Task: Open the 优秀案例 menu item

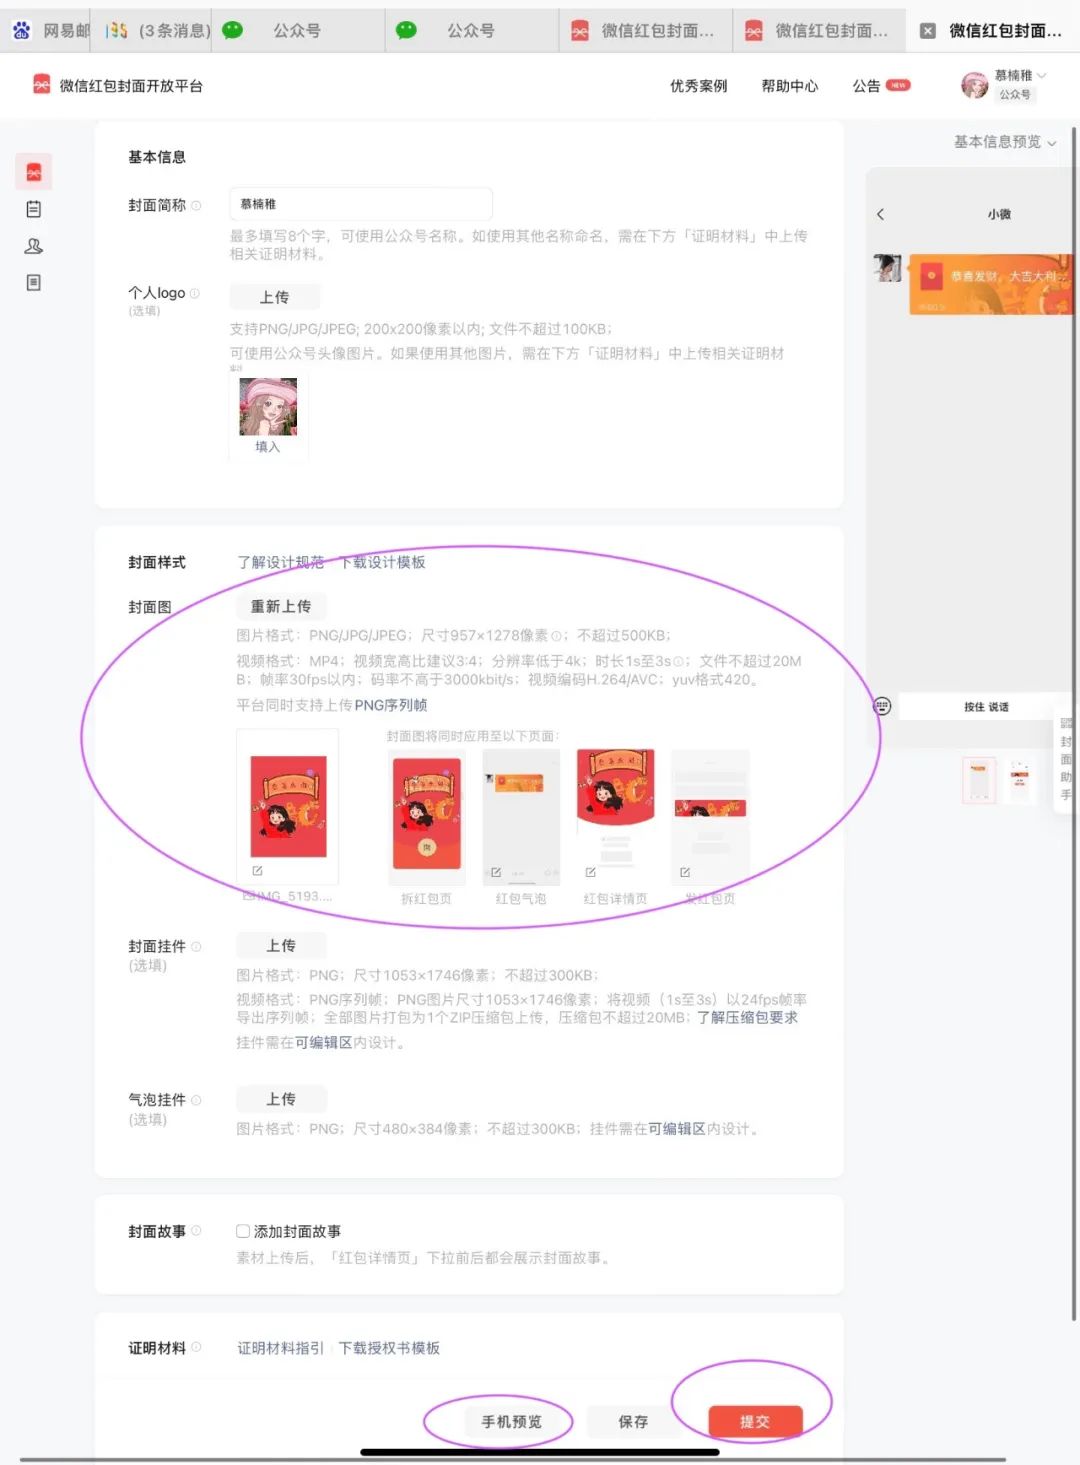Action: click(x=698, y=86)
